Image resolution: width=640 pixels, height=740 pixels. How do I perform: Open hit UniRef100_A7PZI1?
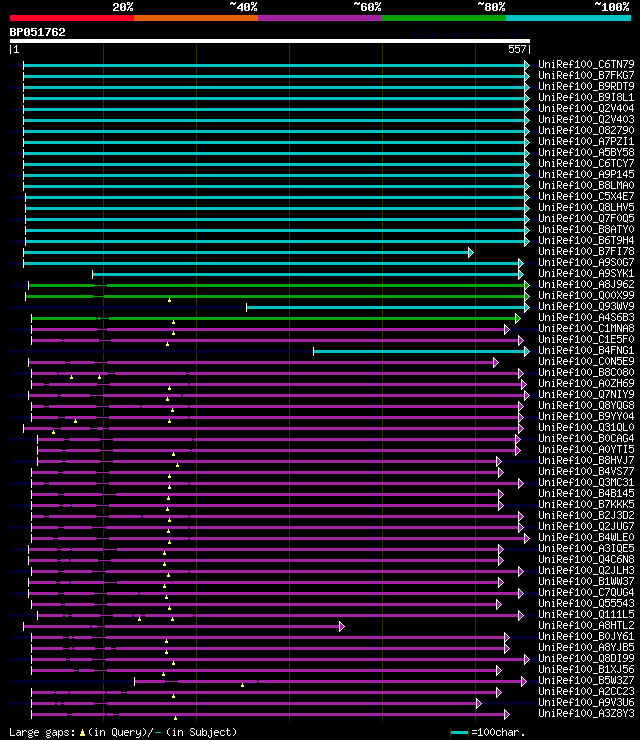click(x=586, y=141)
